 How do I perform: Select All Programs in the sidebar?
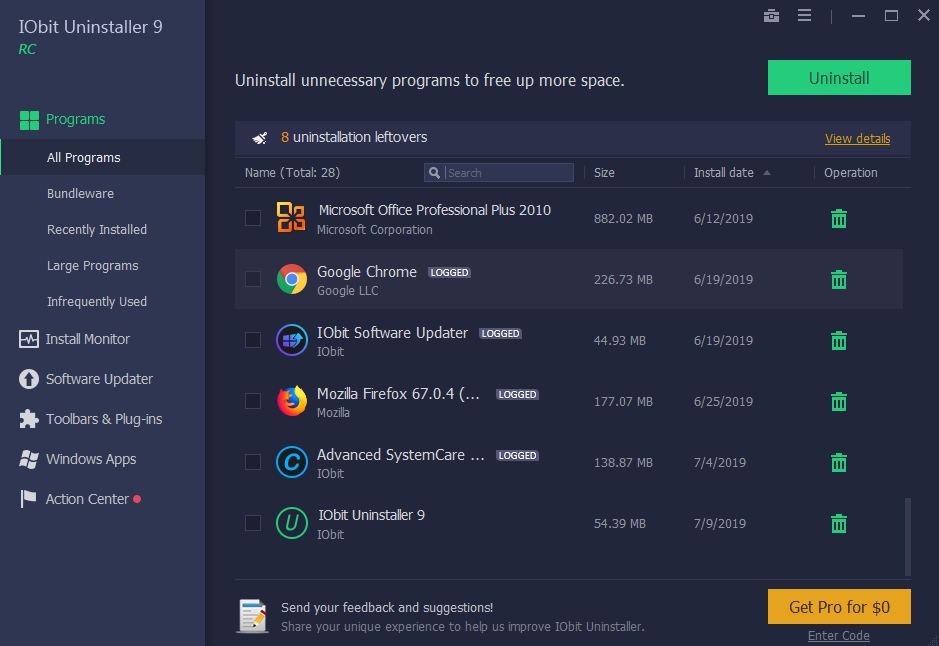tap(102, 157)
